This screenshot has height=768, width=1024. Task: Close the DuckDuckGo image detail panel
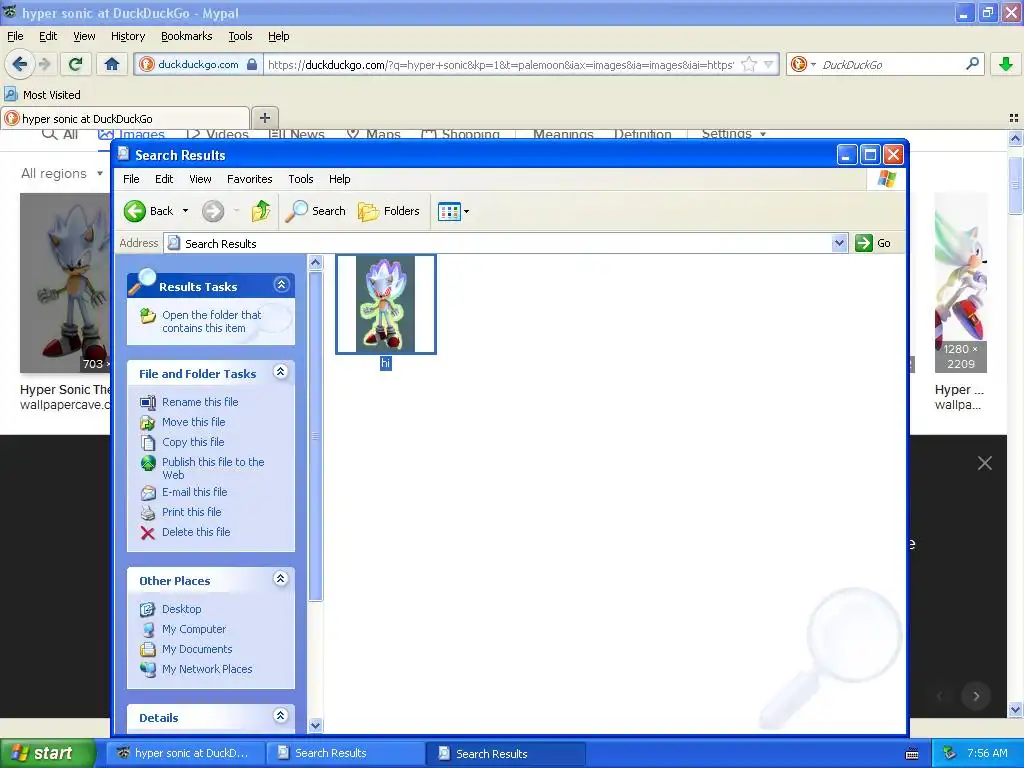984,463
